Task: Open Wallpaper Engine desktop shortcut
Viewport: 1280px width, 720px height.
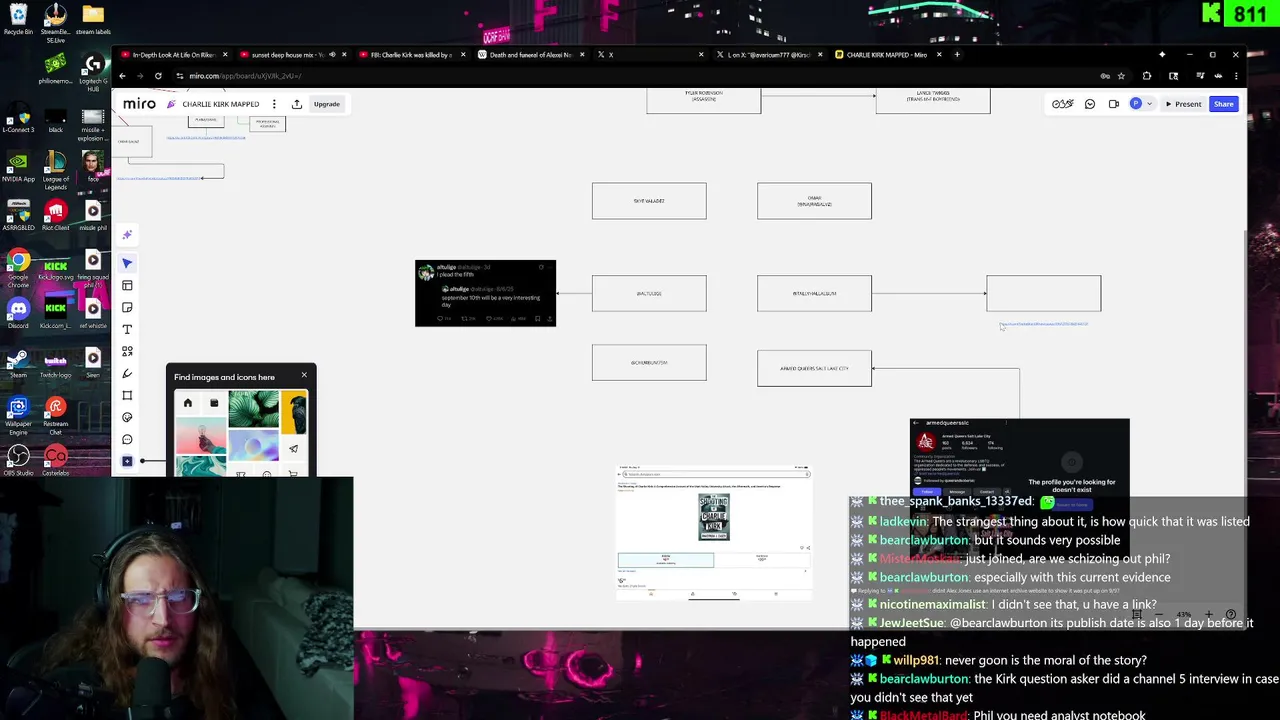Action: 18,414
